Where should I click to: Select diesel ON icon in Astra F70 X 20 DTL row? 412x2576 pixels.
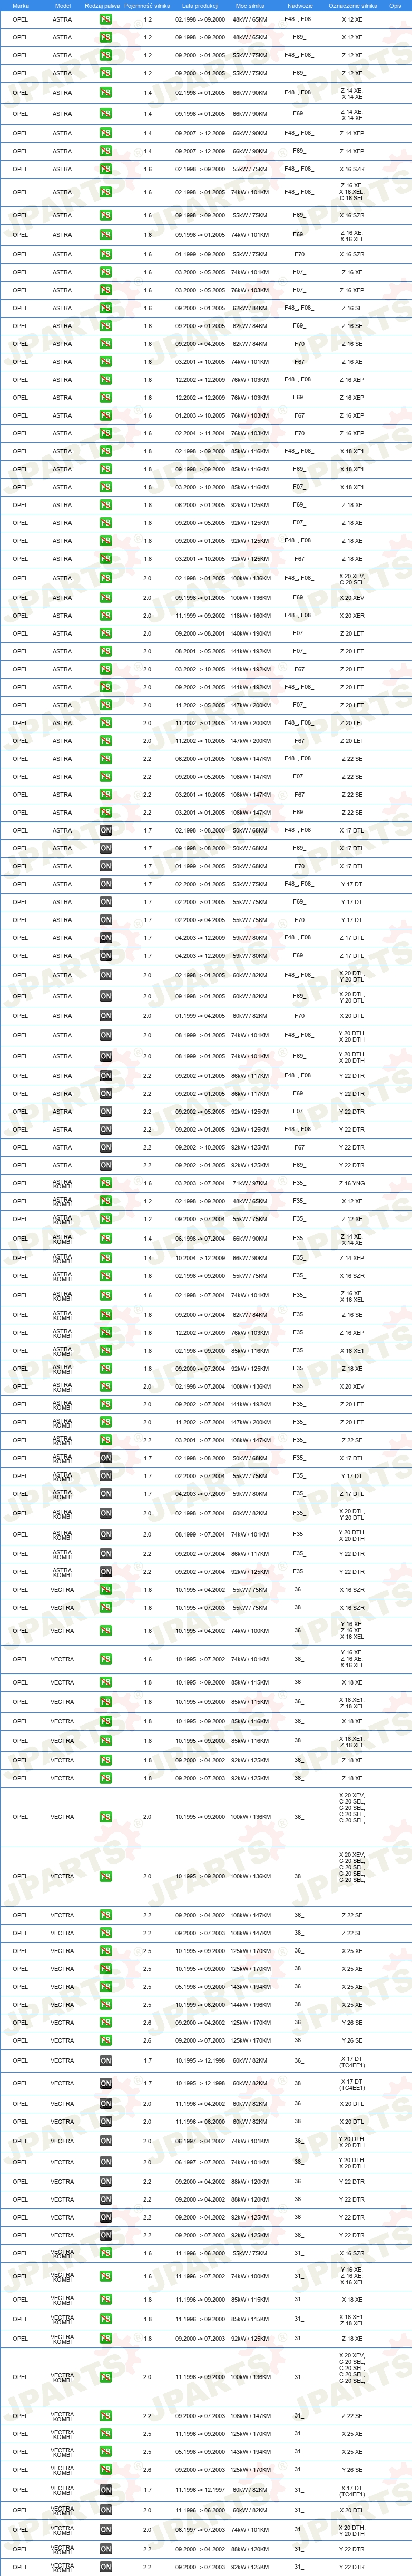point(105,1016)
